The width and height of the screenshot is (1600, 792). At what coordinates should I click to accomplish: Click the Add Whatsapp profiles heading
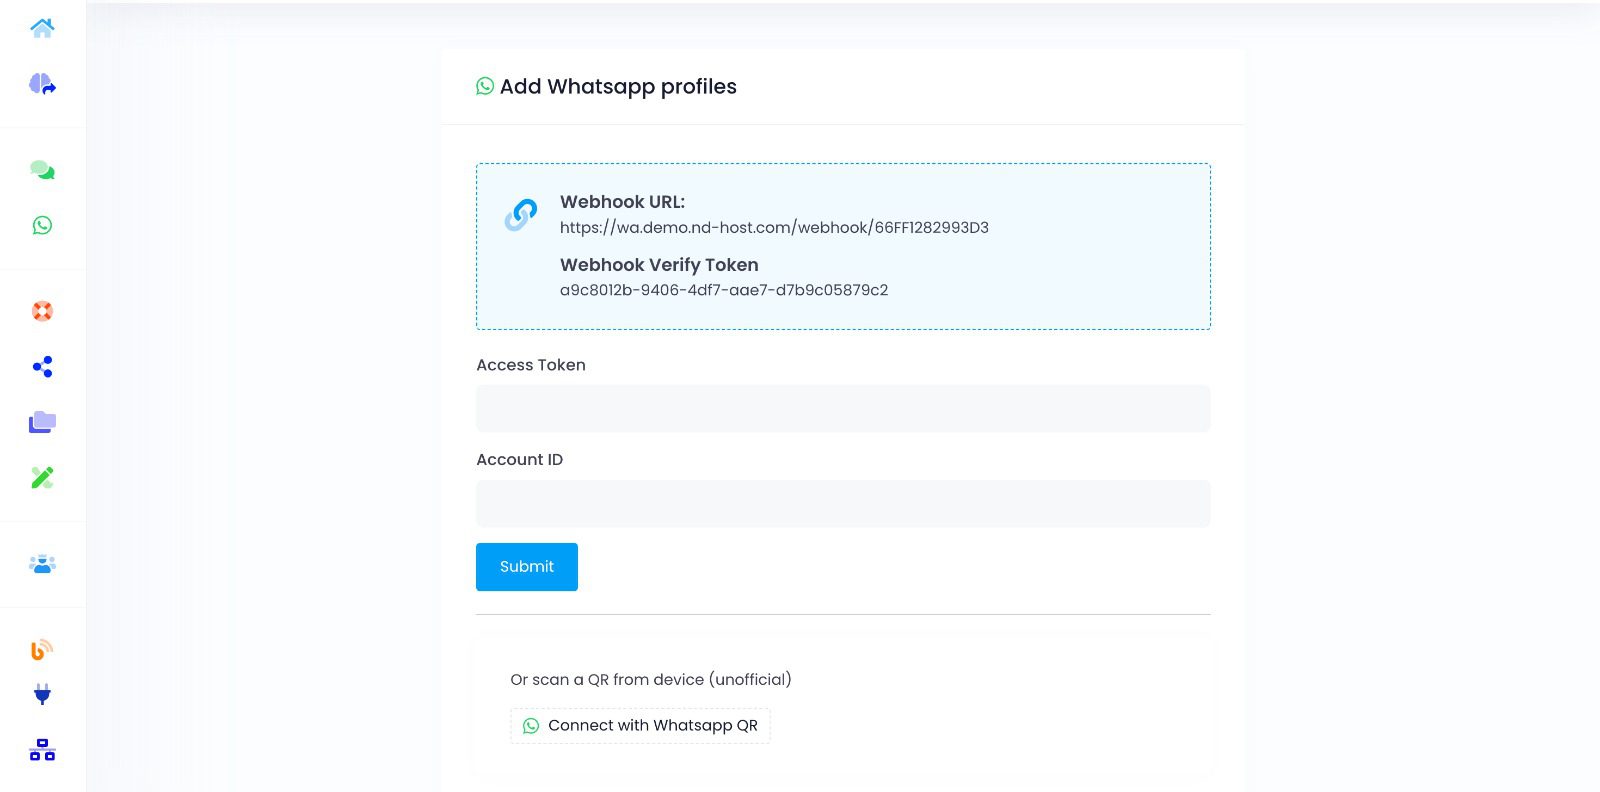point(617,87)
